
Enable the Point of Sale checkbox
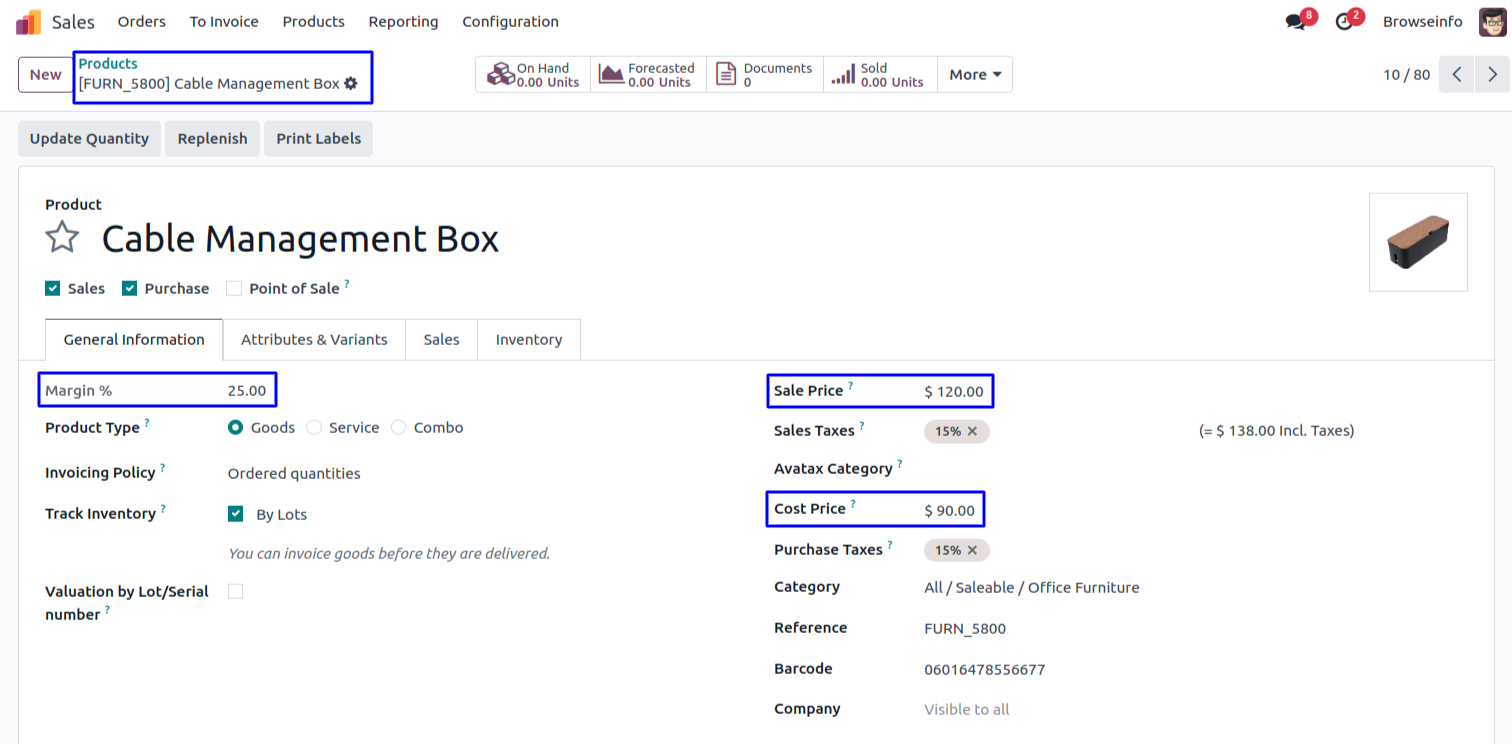[x=234, y=289]
